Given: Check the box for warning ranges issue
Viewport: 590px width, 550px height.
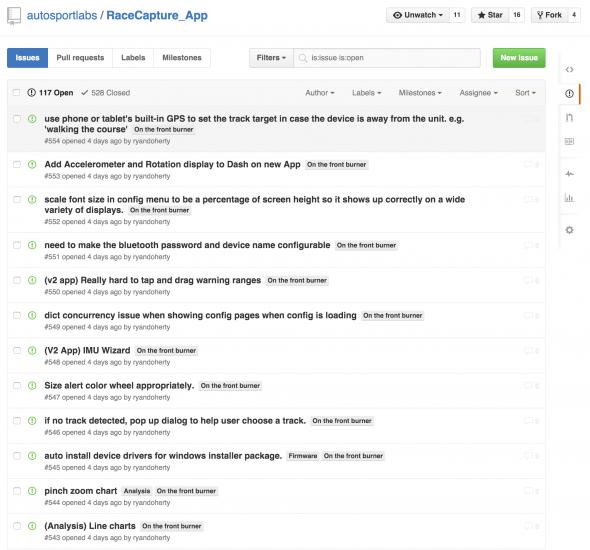Looking at the screenshot, I should (x=17, y=280).
